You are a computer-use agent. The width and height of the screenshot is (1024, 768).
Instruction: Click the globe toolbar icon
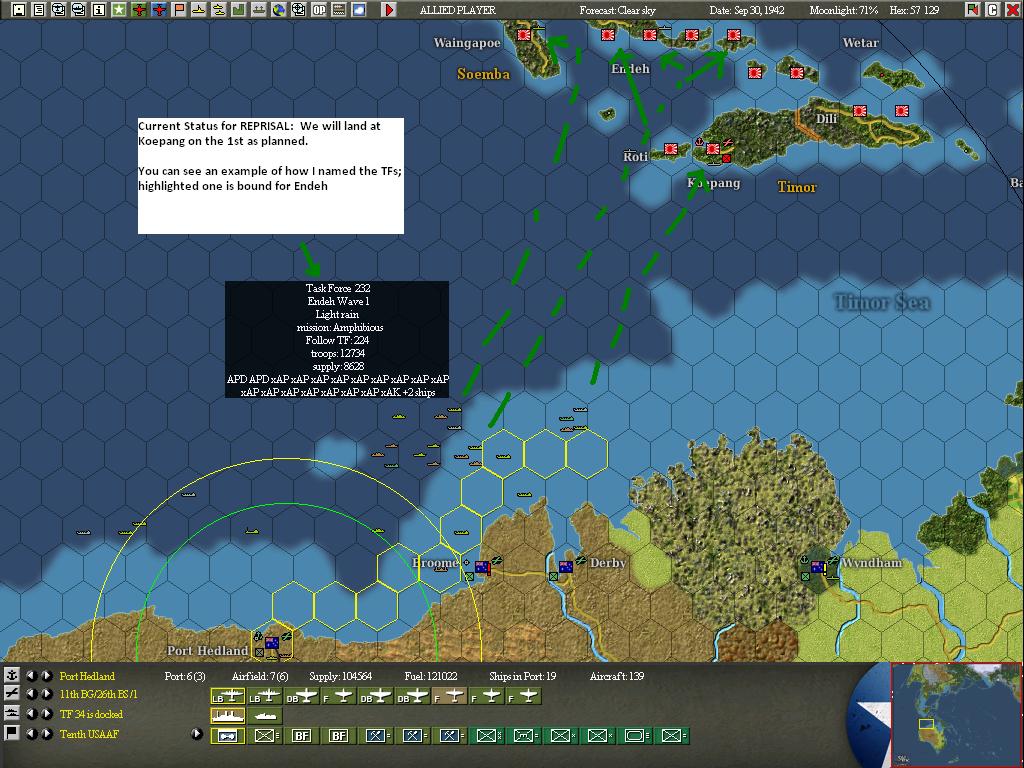pyautogui.click(x=279, y=10)
